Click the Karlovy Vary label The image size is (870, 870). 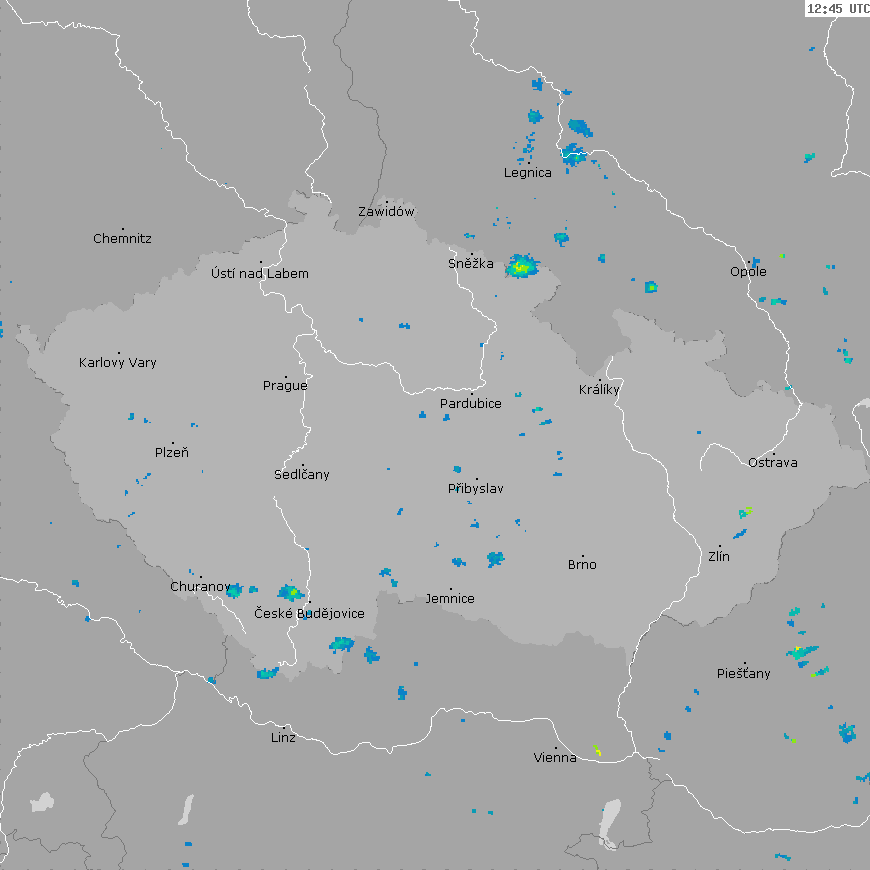tap(118, 363)
